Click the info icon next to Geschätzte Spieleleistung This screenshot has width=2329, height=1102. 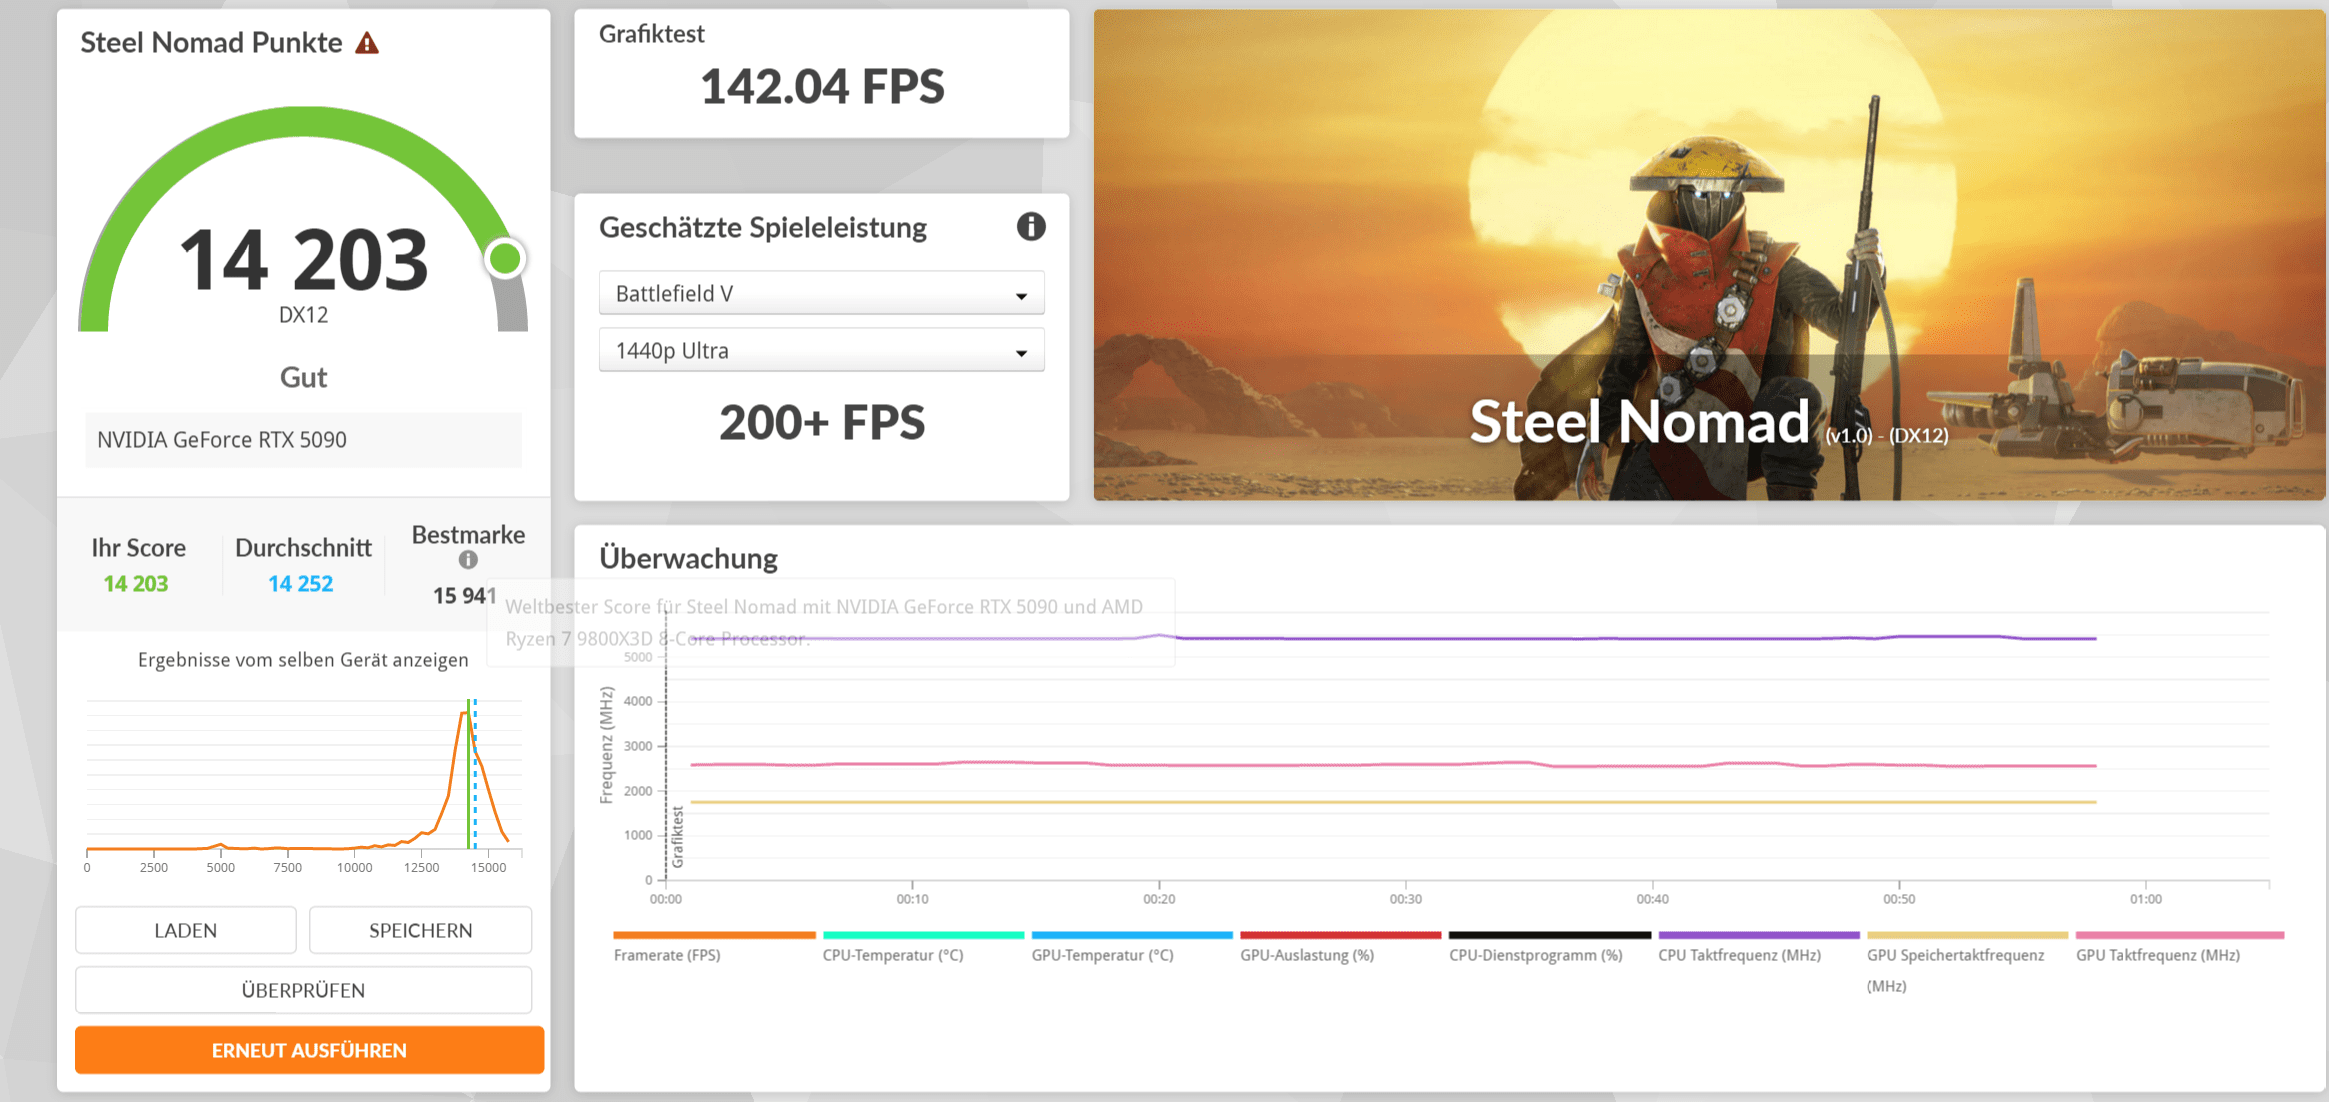click(1030, 227)
